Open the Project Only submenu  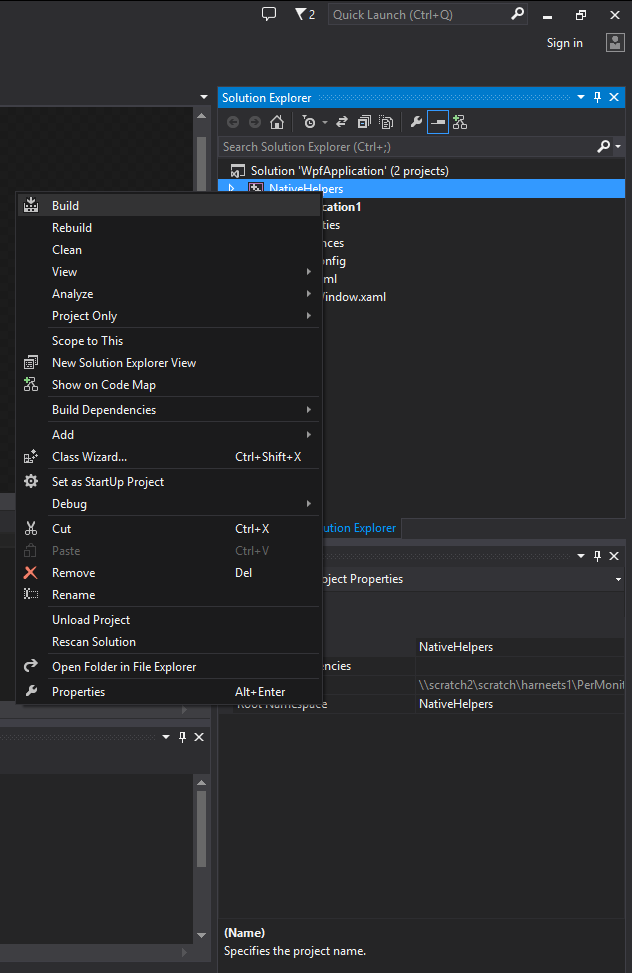pyautogui.click(x=168, y=316)
